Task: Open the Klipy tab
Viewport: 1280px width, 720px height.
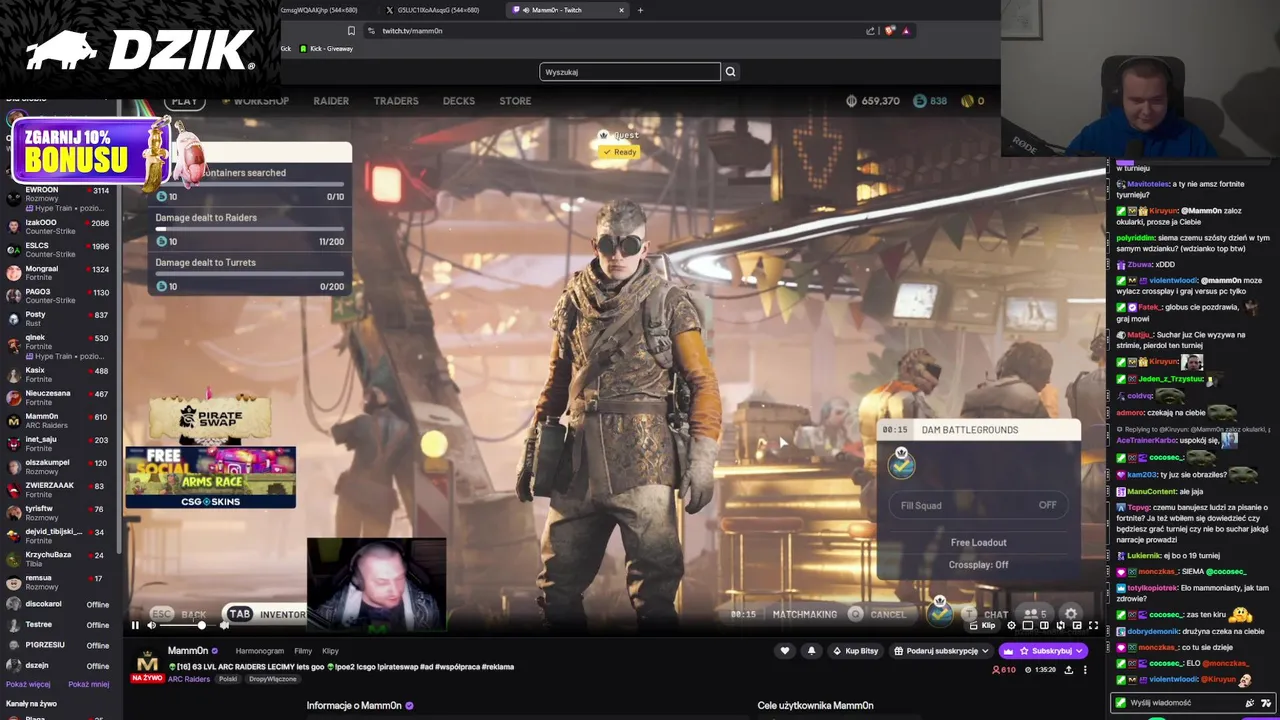Action: coord(330,651)
